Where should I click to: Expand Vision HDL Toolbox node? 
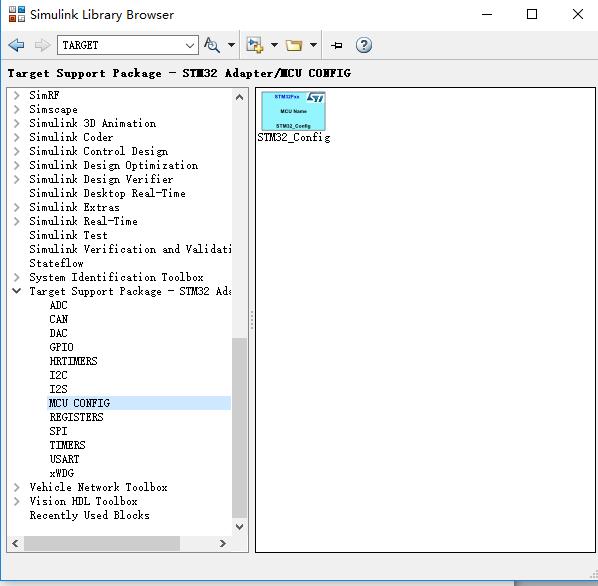click(x=16, y=501)
